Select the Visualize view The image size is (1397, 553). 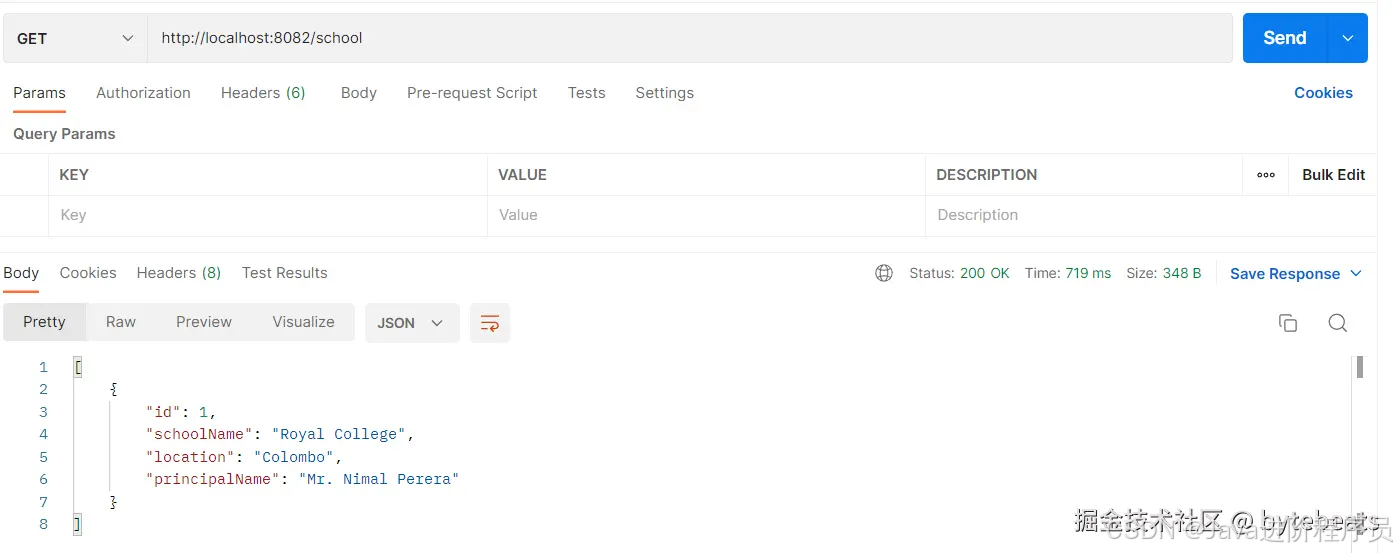point(303,322)
